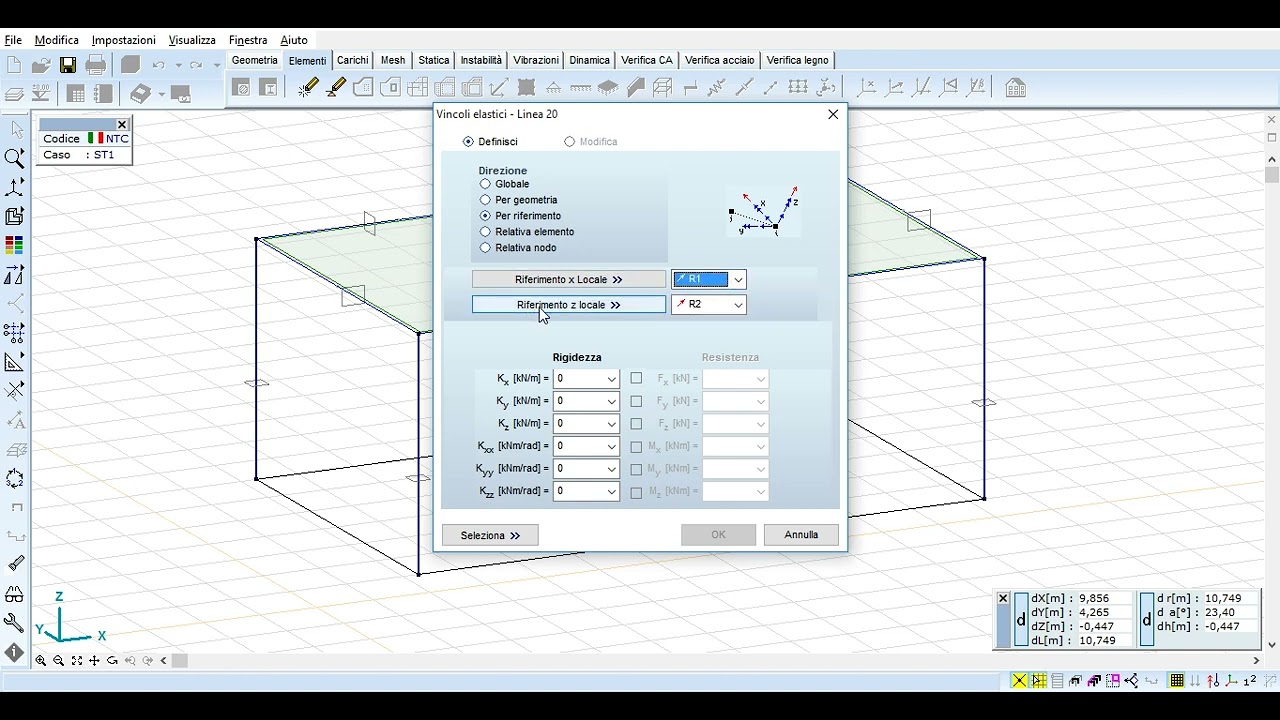1280x720 pixels.
Task: Click the zoom in icon below viewport
Action: coord(41,661)
